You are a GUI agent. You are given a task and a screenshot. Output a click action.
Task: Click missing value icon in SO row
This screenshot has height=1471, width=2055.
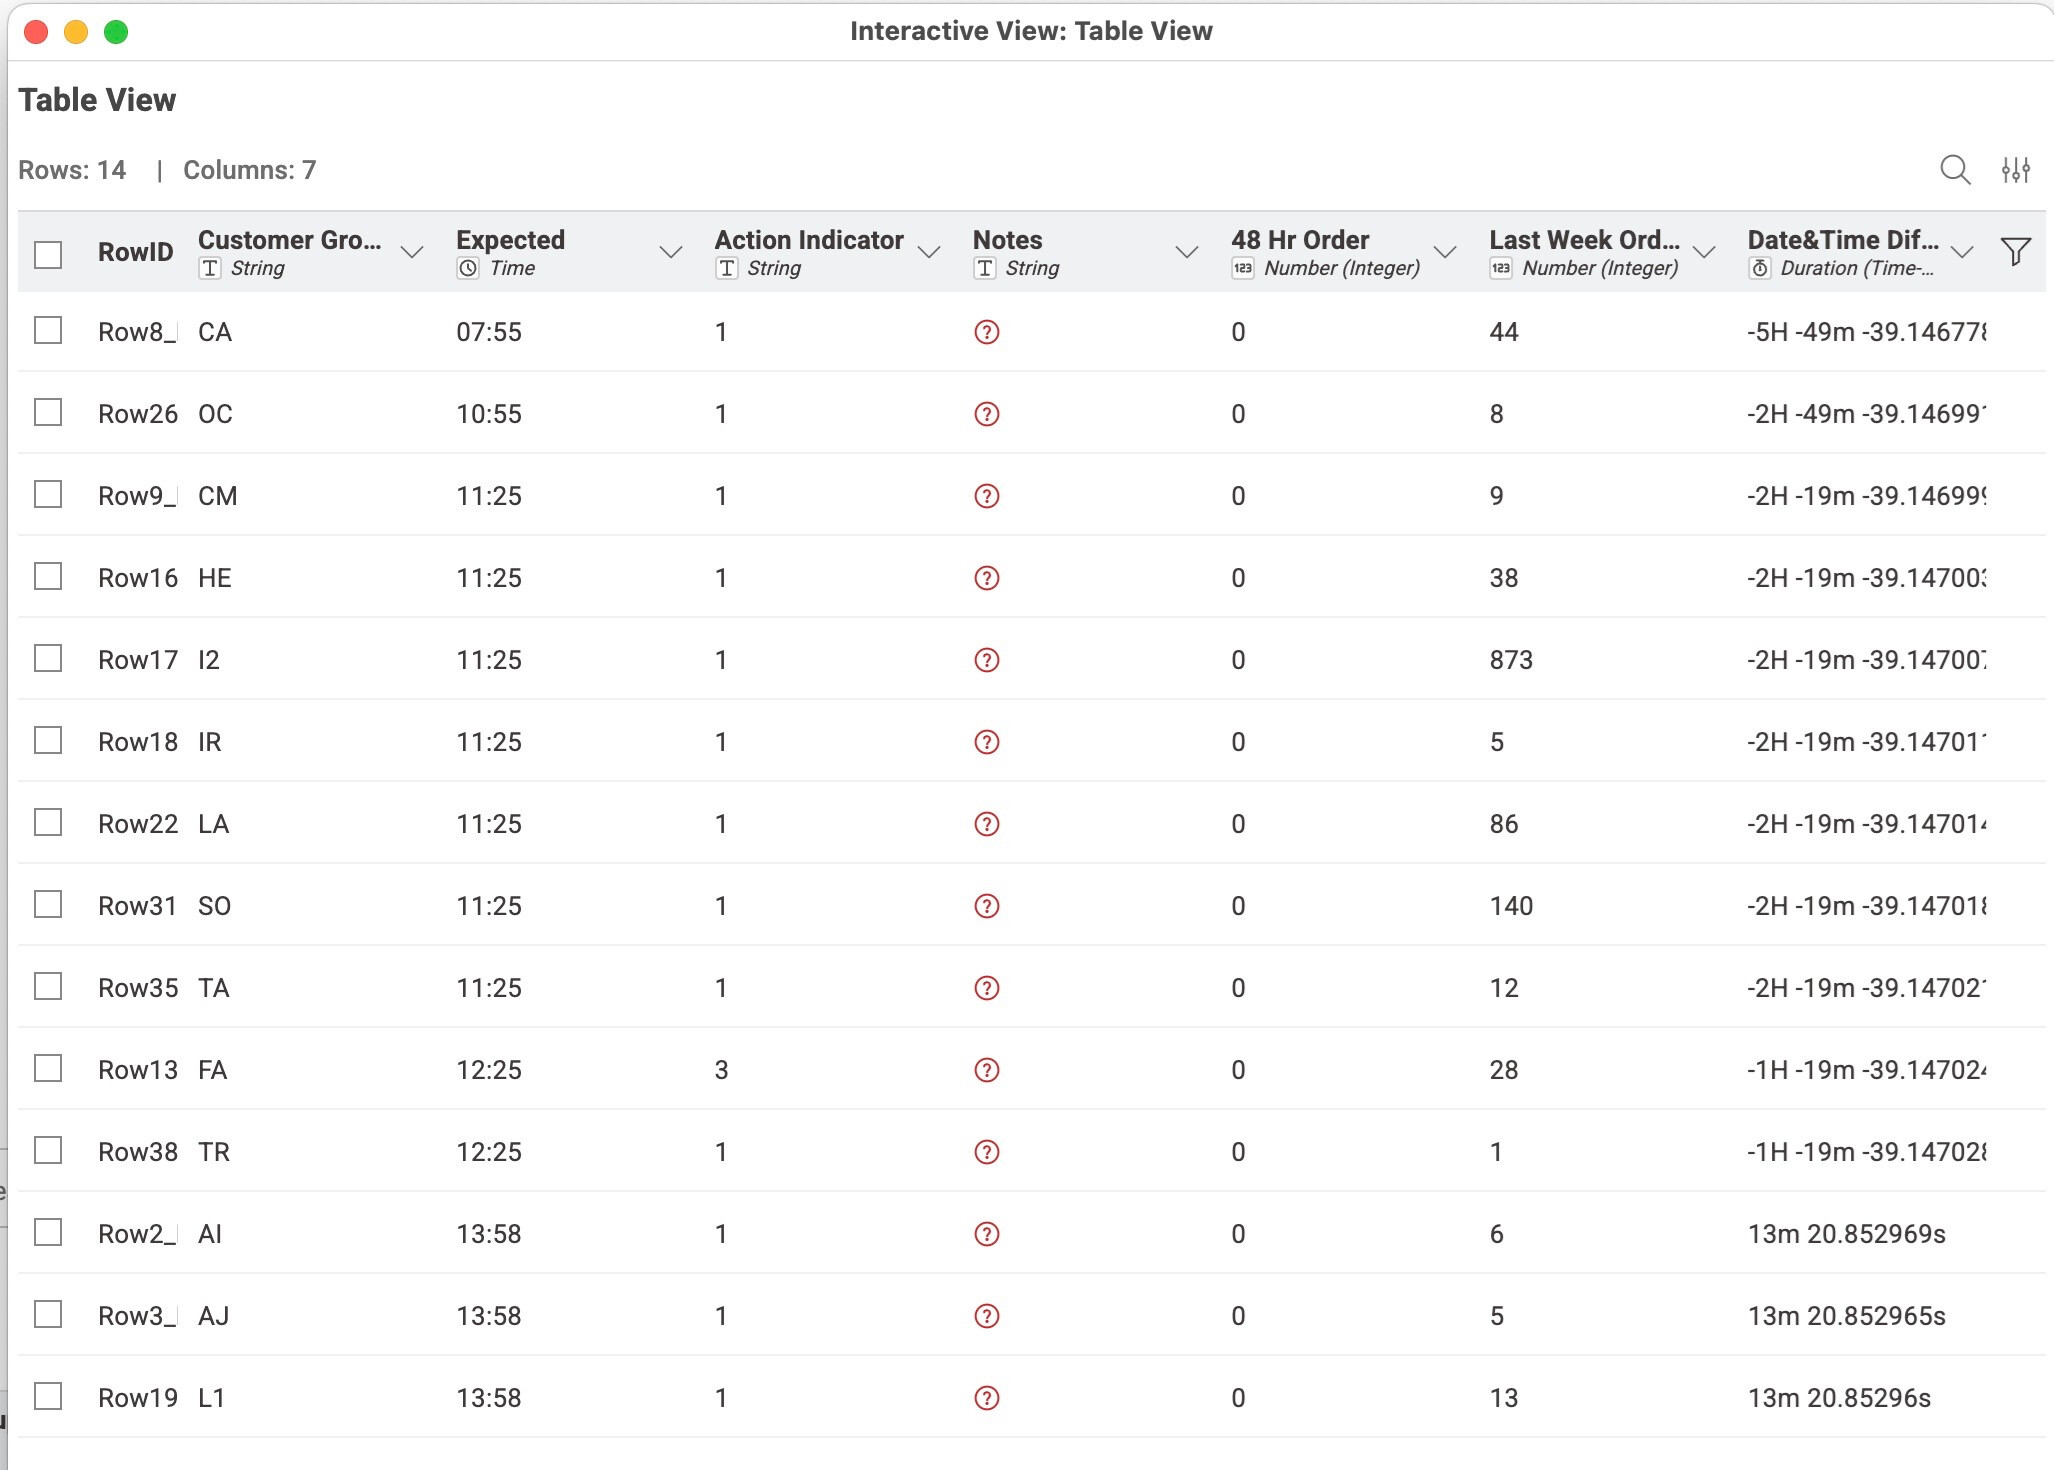pyautogui.click(x=986, y=906)
